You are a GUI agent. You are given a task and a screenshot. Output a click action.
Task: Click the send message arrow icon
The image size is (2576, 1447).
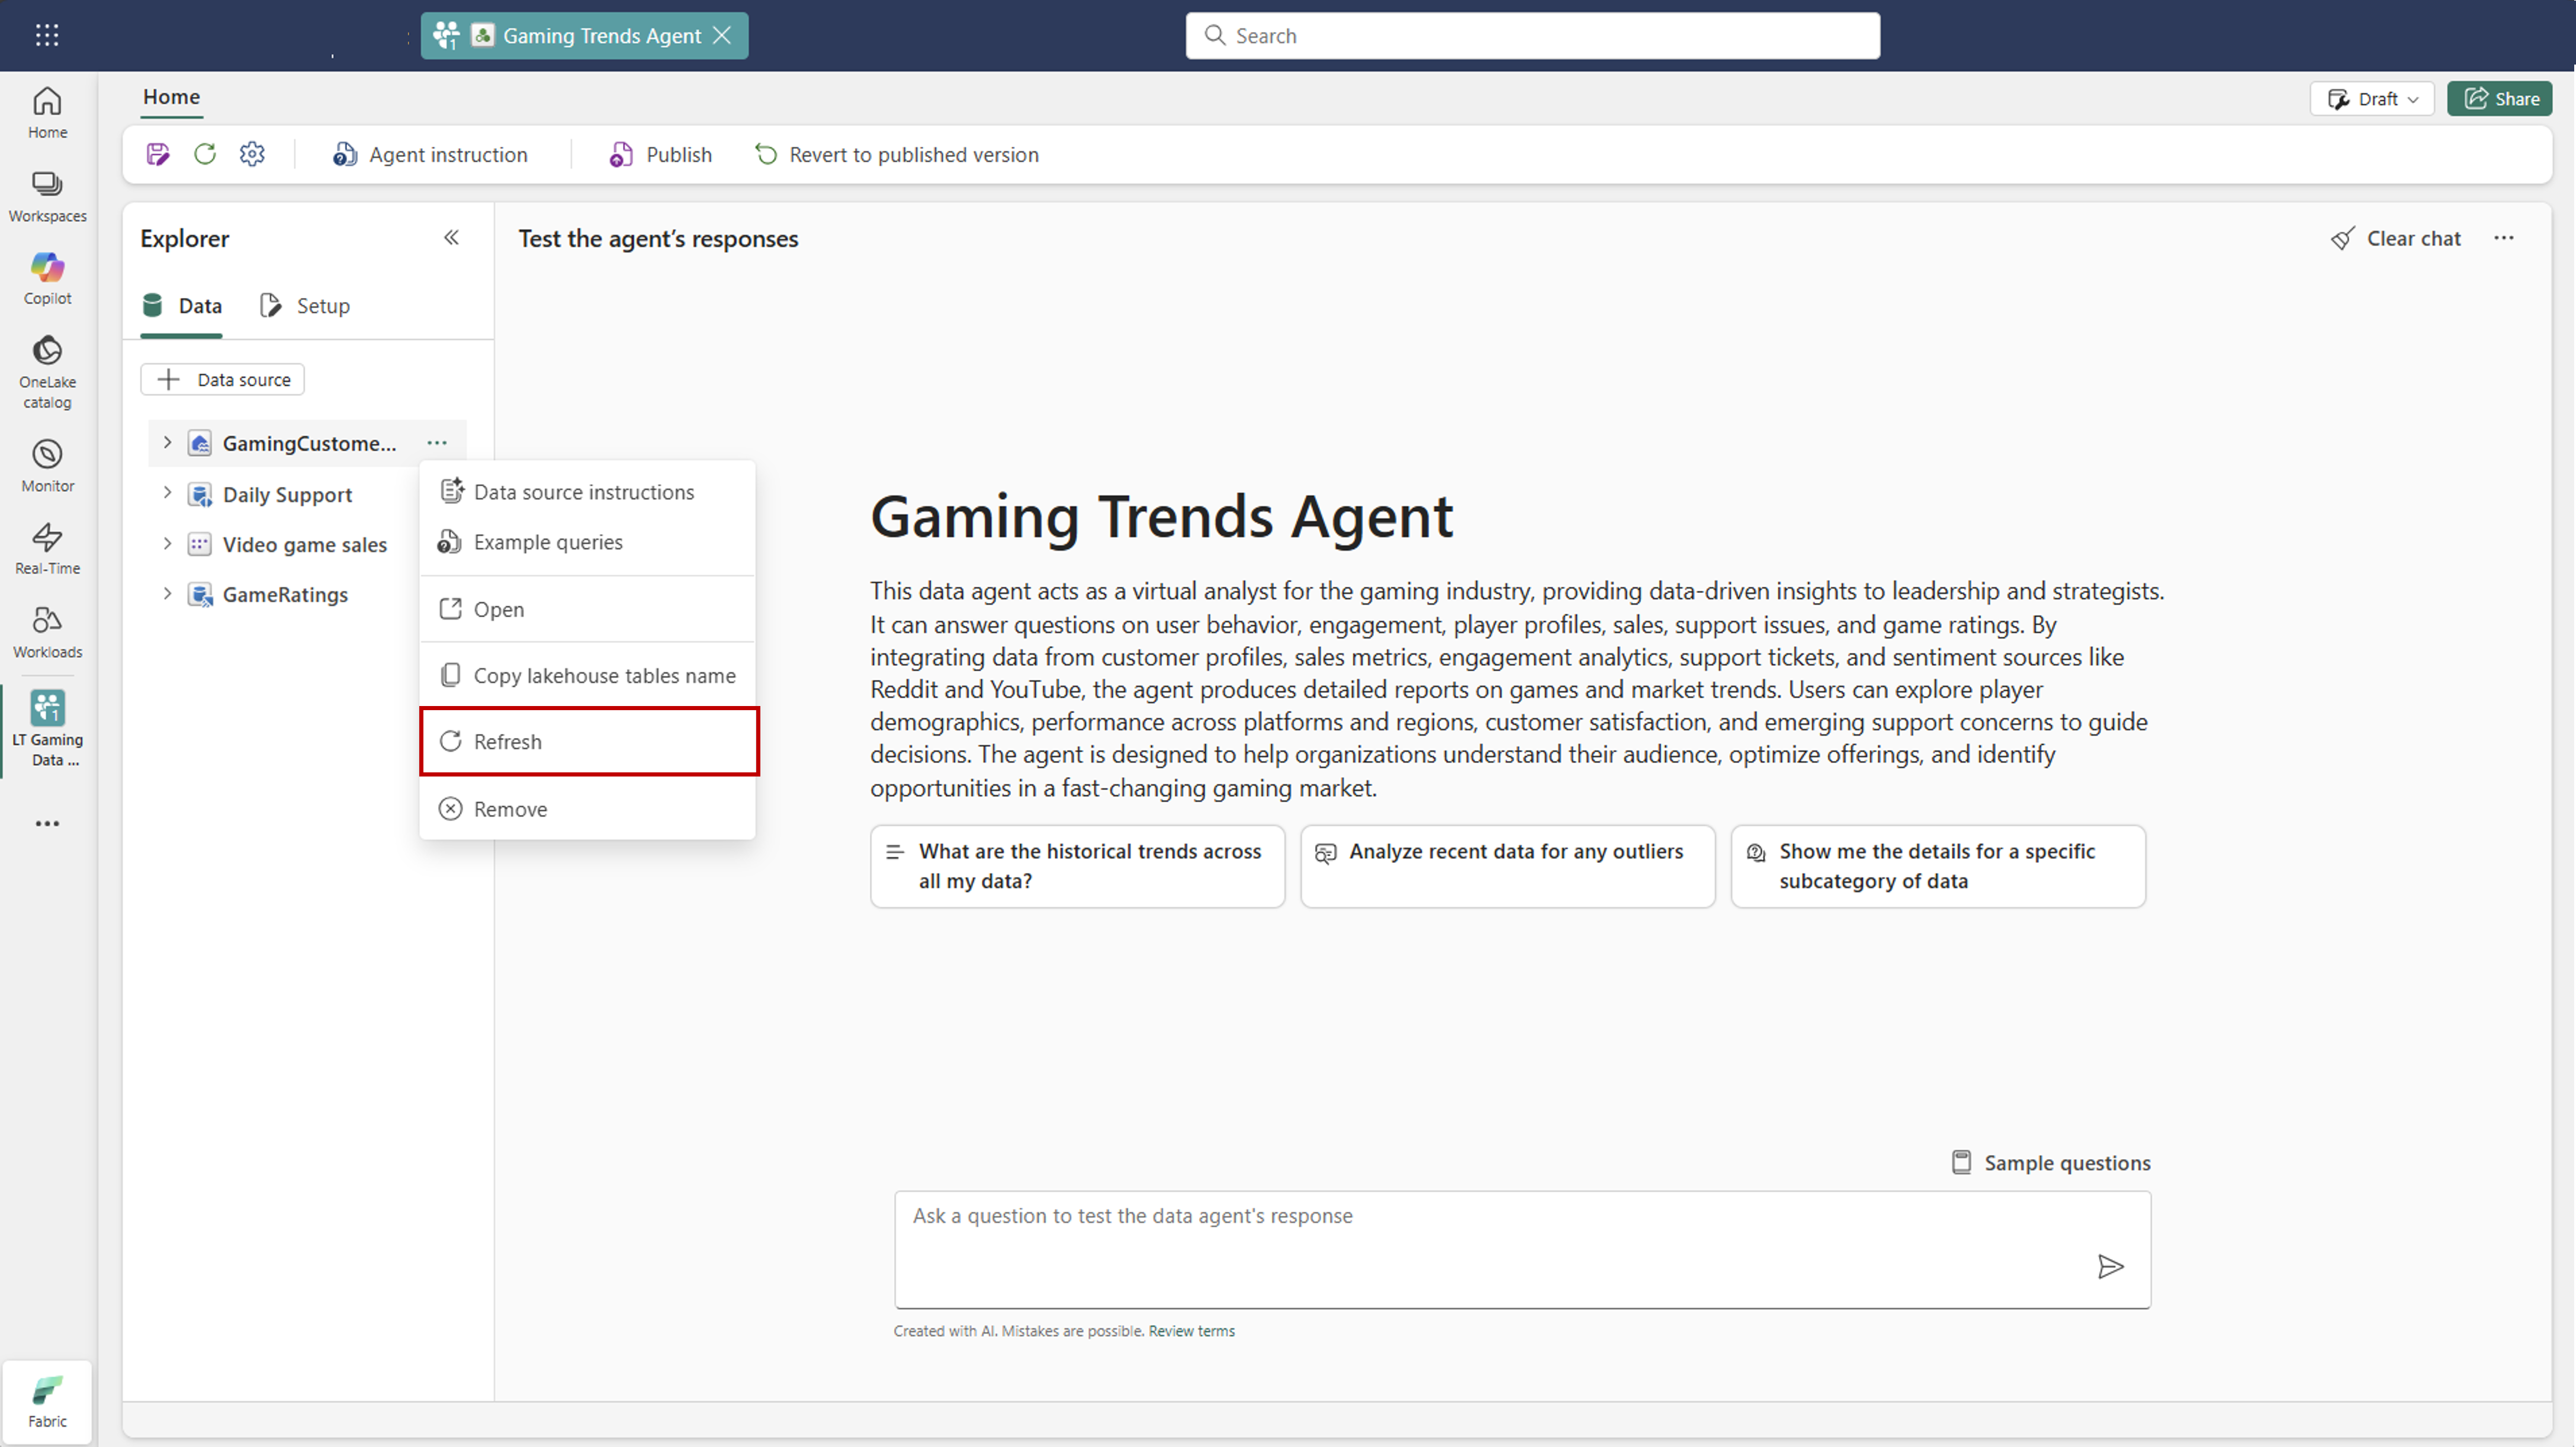tap(2110, 1267)
